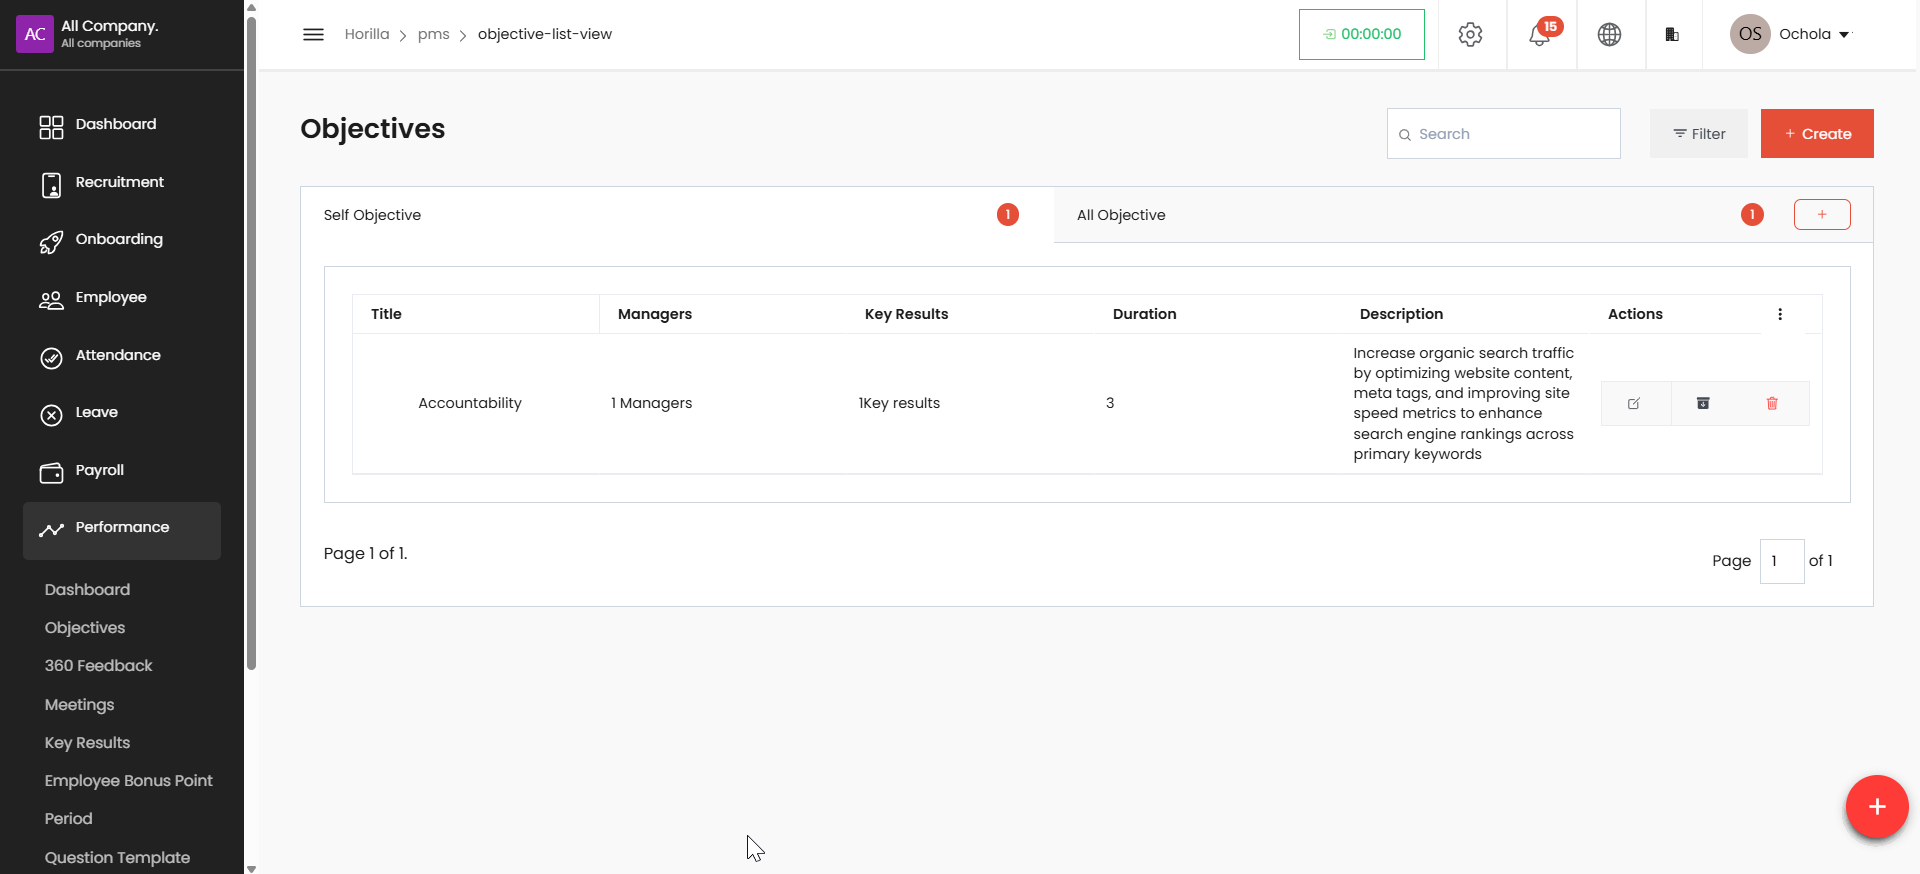
Task: Click the globe language icon
Action: pyautogui.click(x=1609, y=34)
